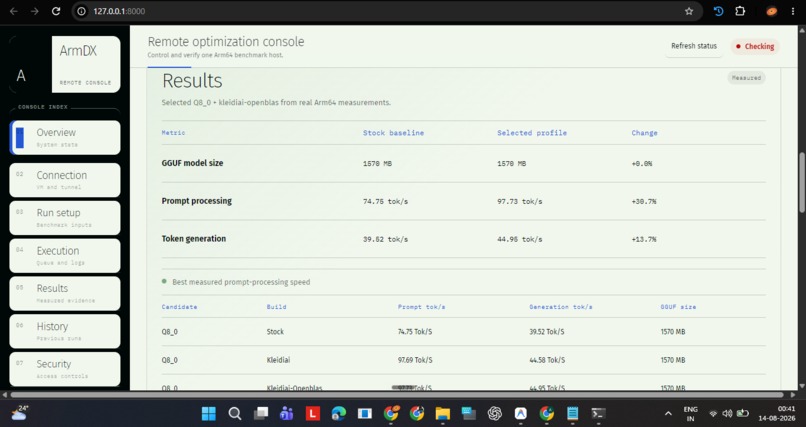Open Task View from the taskbar
The image size is (806, 427).
pyautogui.click(x=261, y=414)
